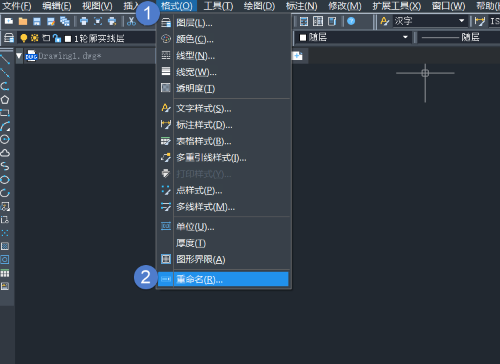Open the 格式(O) menu

(176, 6)
